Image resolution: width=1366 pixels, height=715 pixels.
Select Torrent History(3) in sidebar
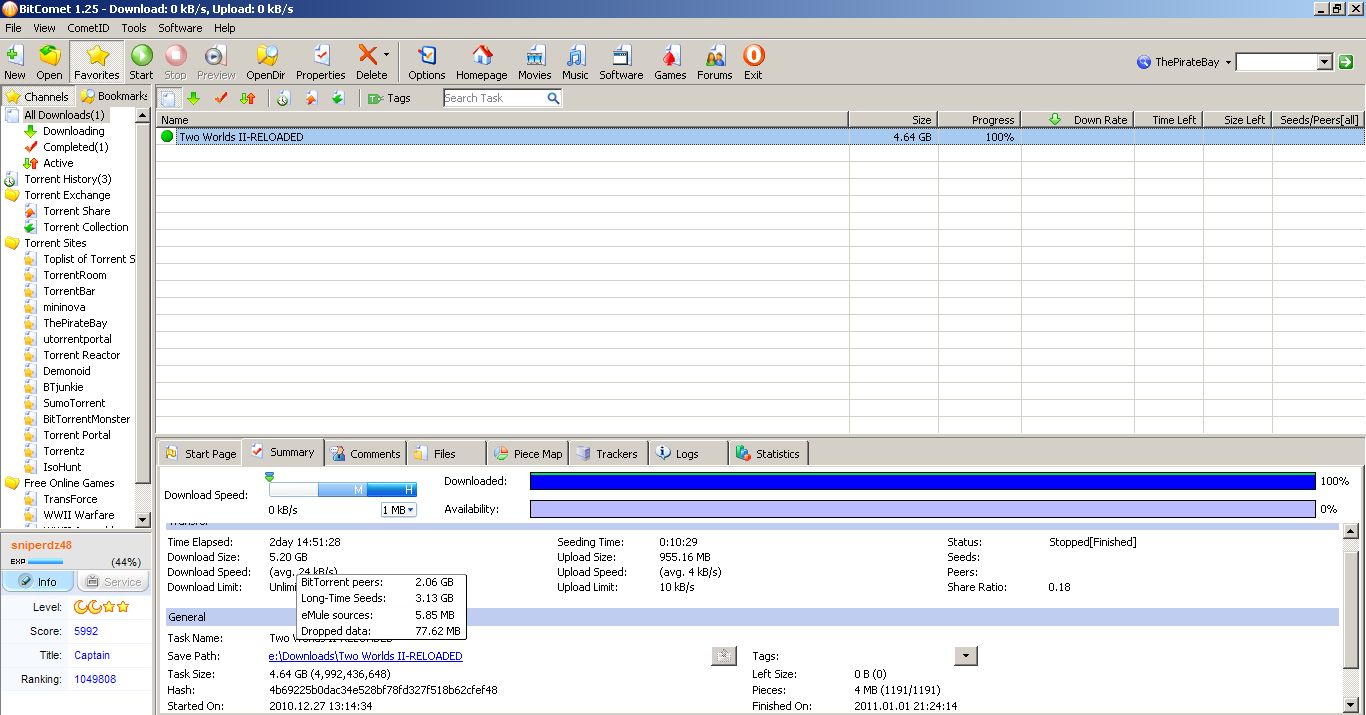click(68, 179)
